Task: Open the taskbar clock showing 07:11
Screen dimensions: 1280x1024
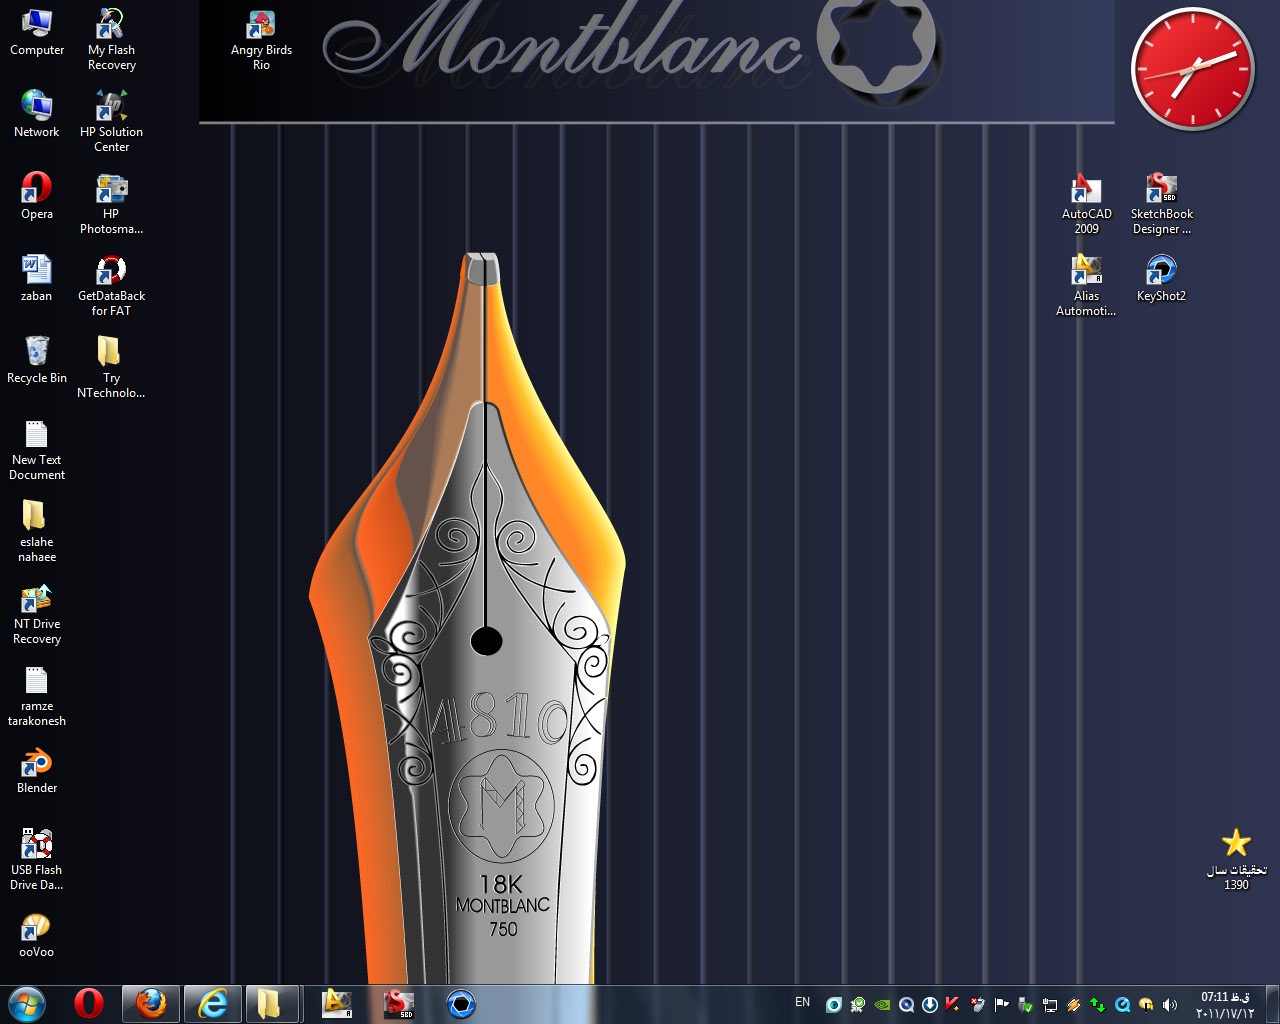Action: [1225, 1004]
